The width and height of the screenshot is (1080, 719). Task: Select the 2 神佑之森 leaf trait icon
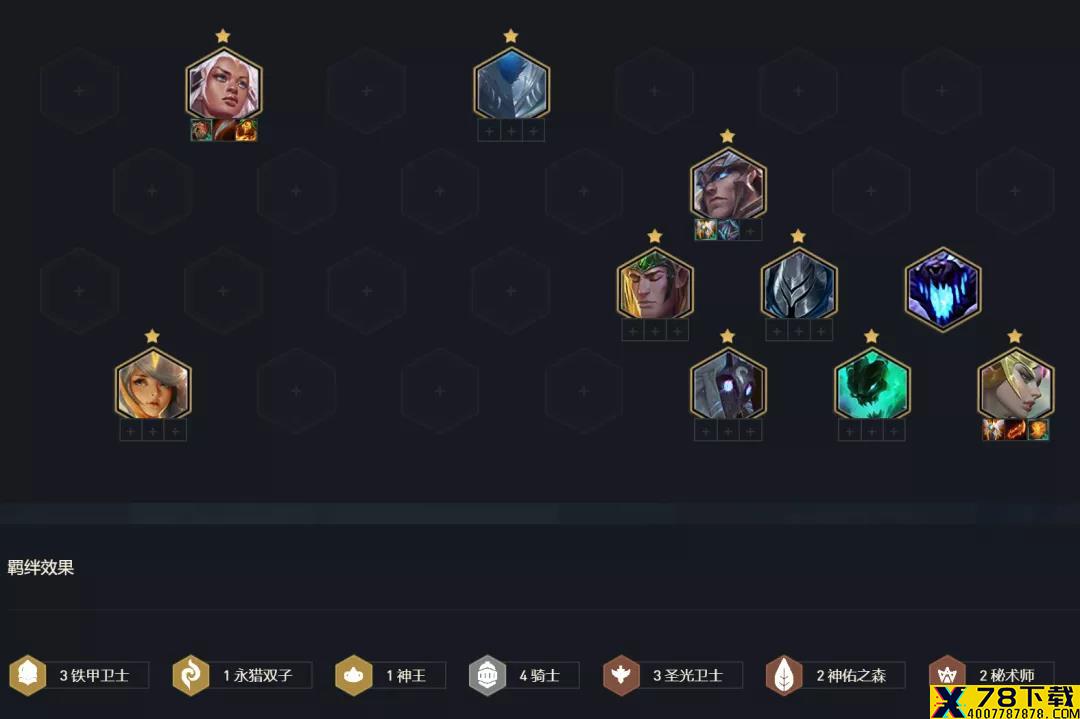[784, 675]
